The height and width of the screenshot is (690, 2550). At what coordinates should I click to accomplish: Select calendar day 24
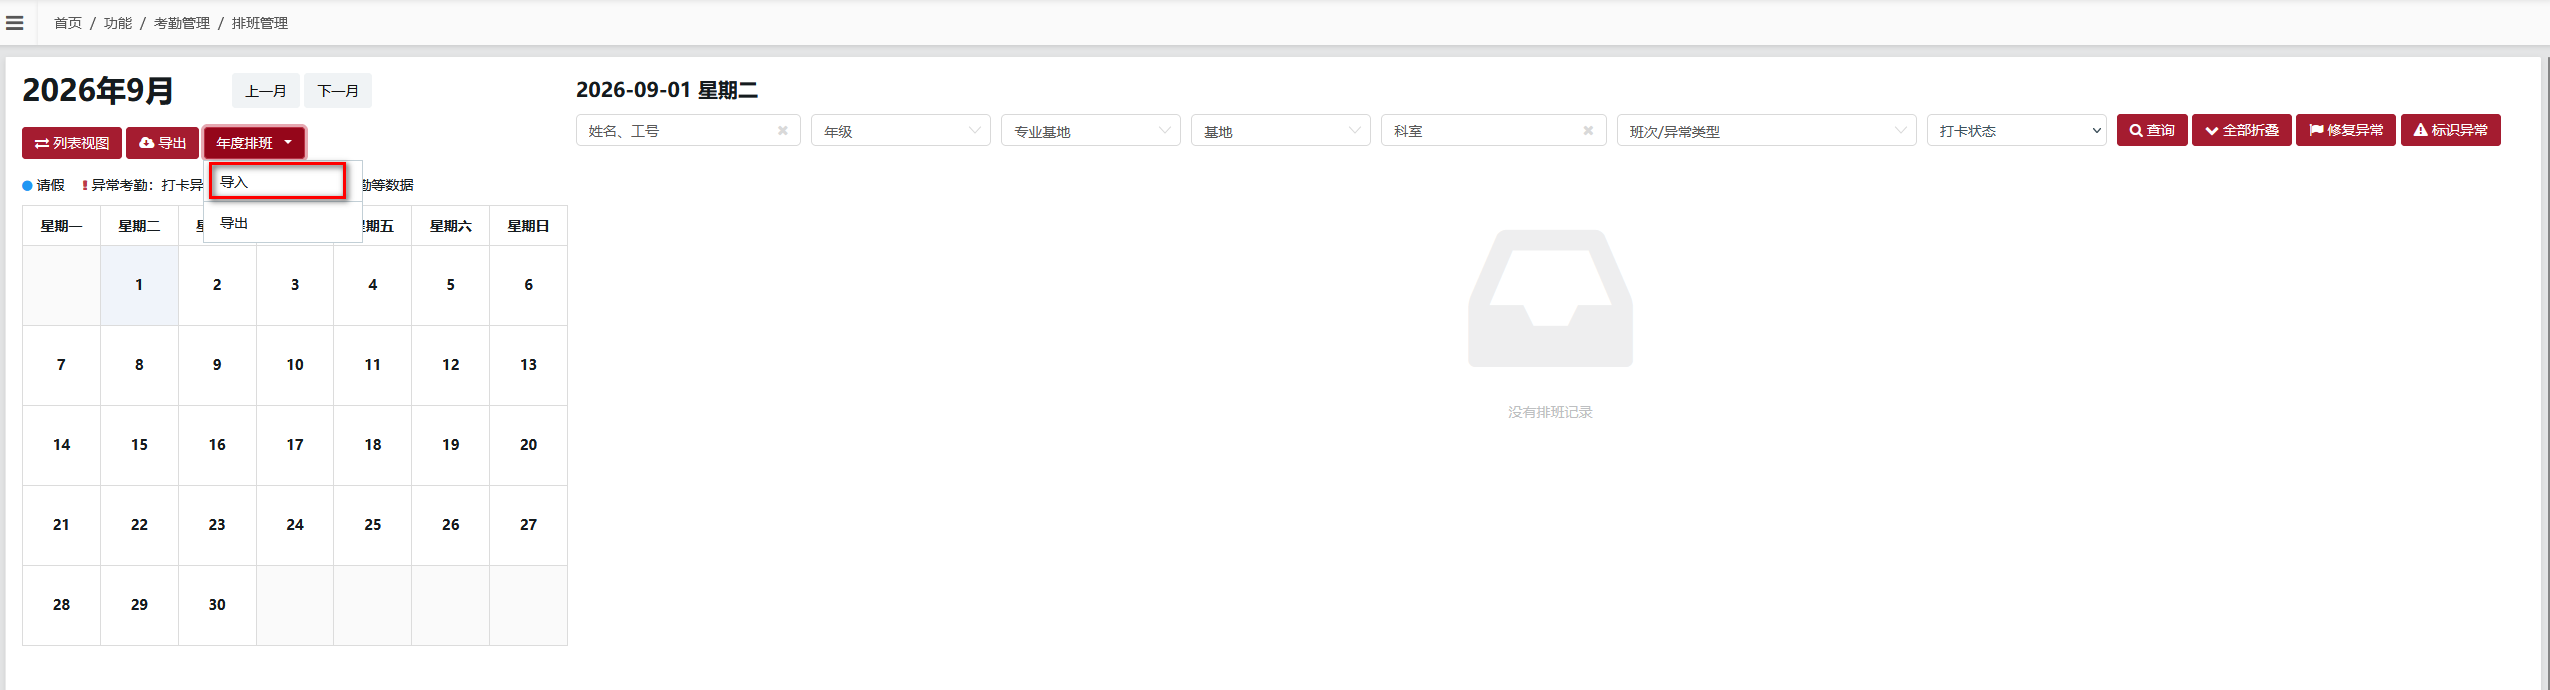tap(295, 525)
